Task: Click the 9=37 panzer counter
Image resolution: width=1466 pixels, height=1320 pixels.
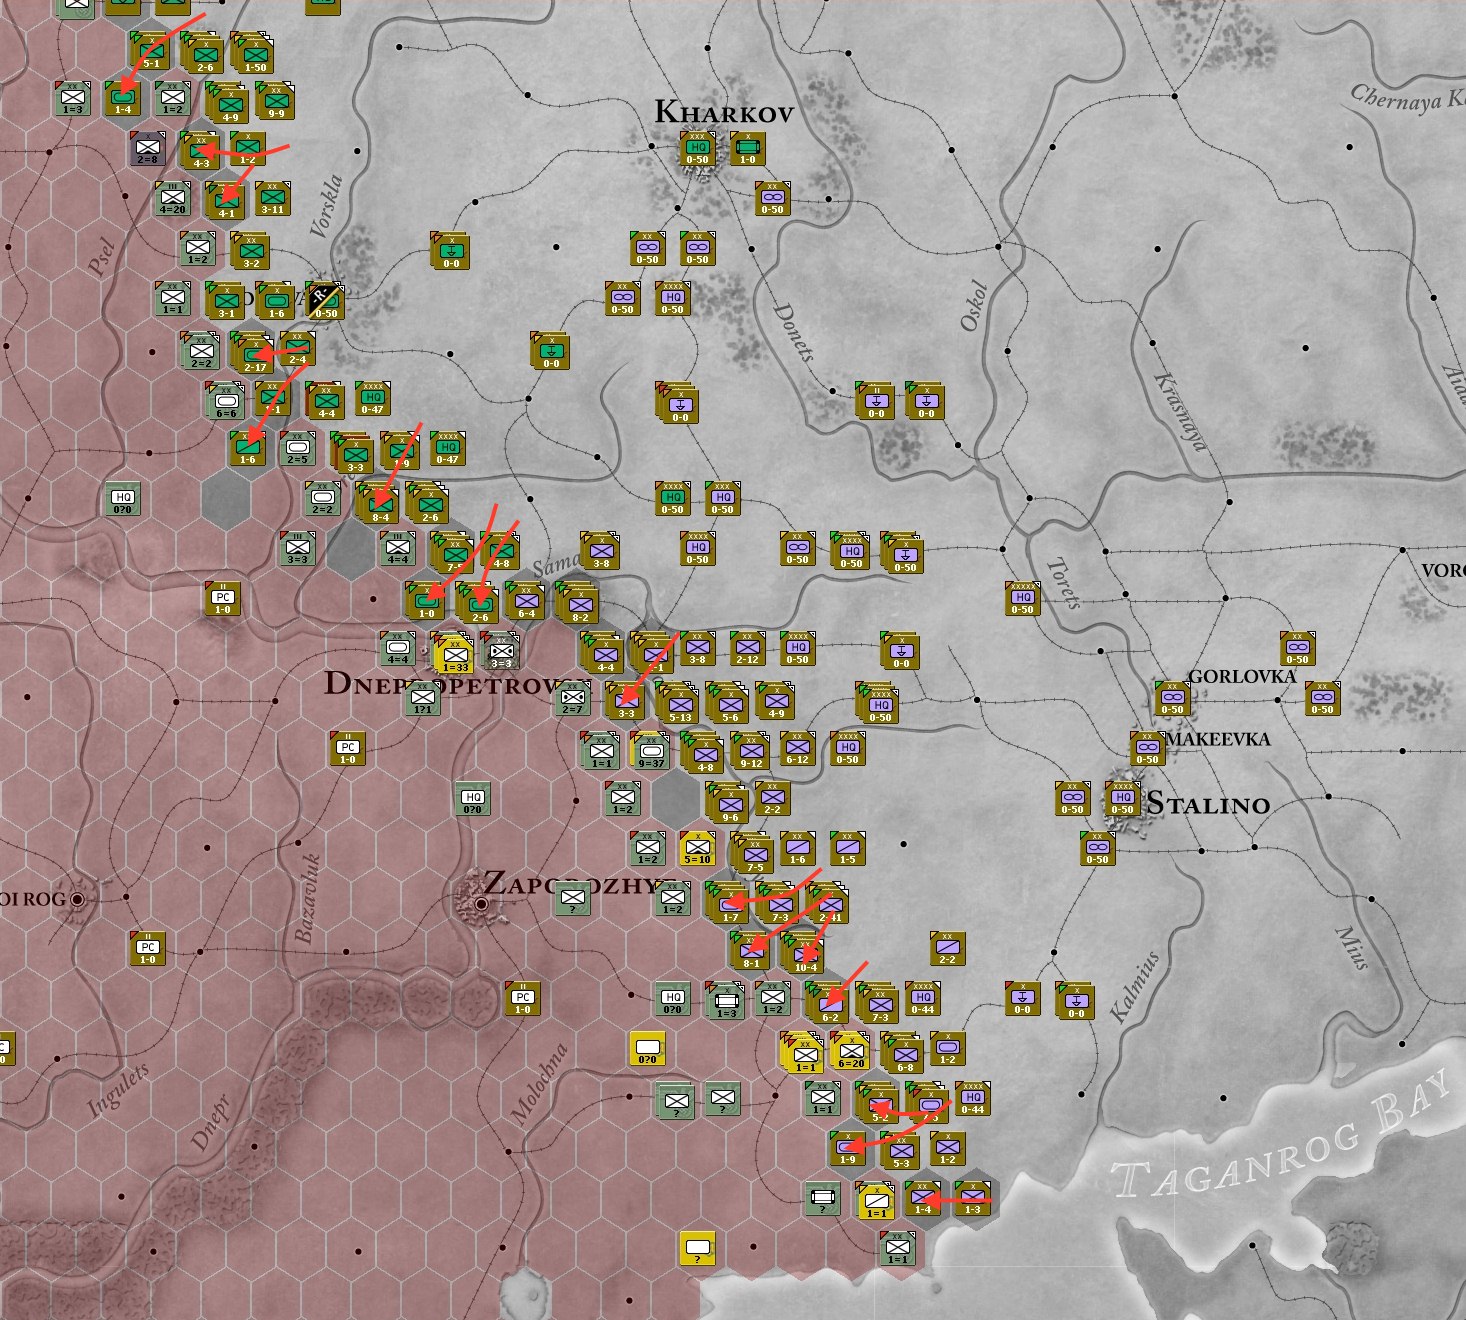Action: 650,750
